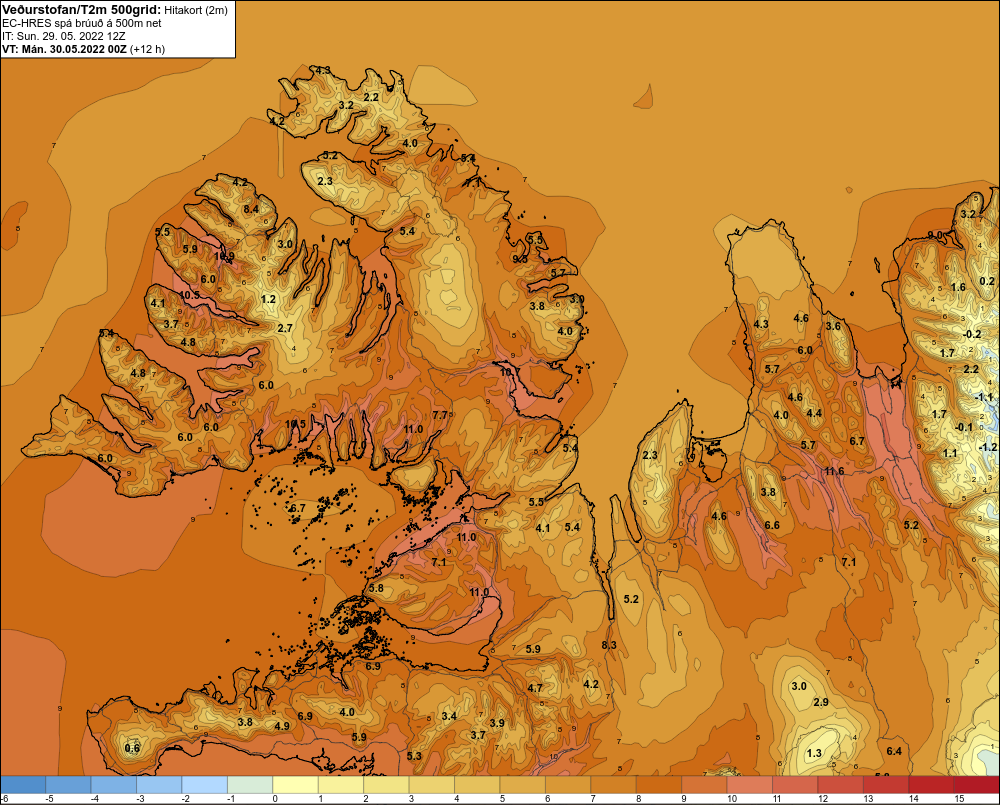The height and width of the screenshot is (805, 1000).
Task: Select the legend swatch between 12 and 13
Action: (x=841, y=784)
